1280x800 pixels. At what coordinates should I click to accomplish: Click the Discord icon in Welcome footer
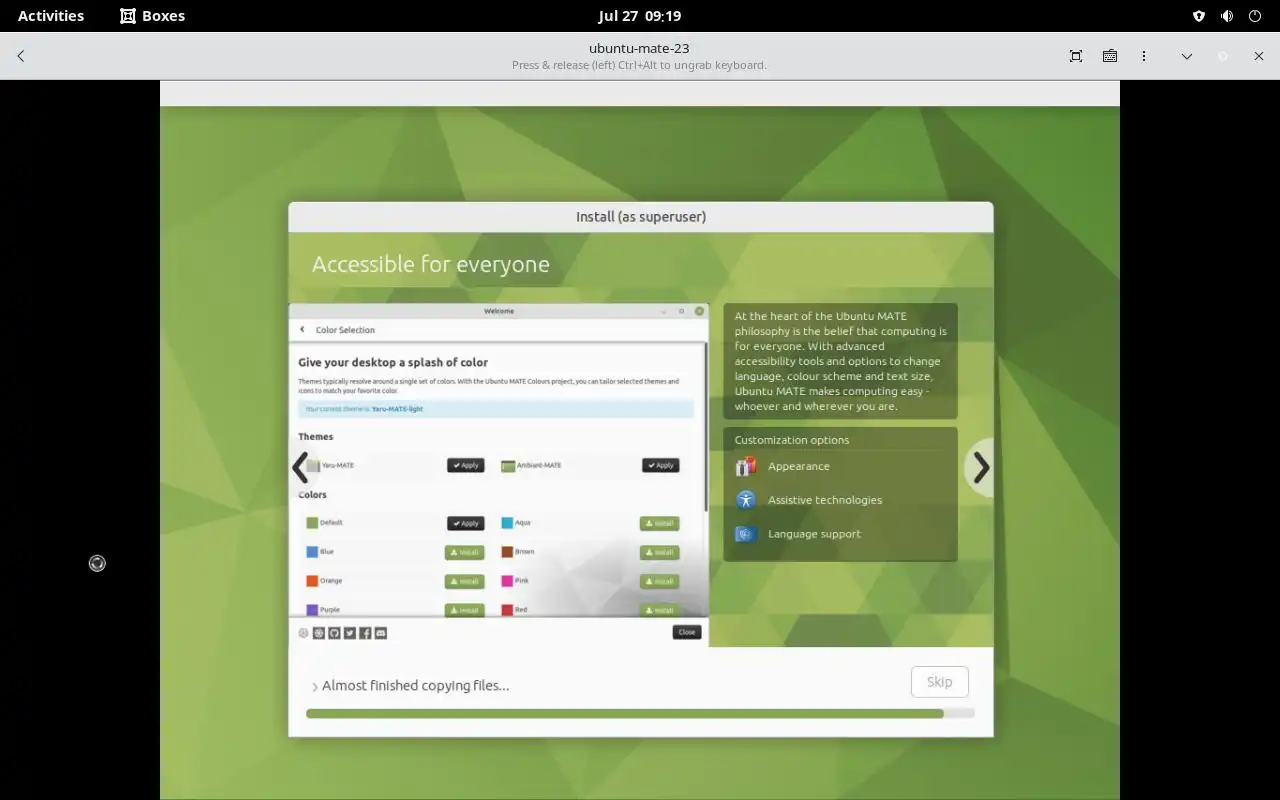380,633
